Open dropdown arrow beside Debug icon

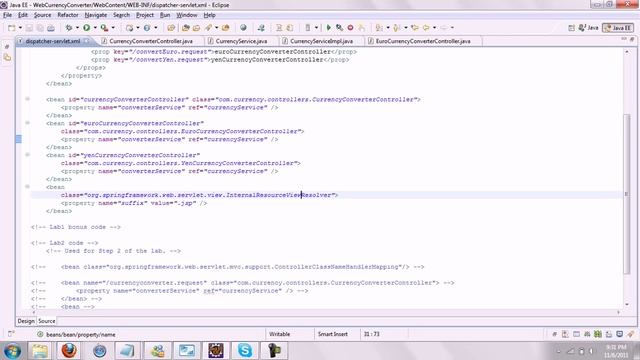click(x=77, y=28)
